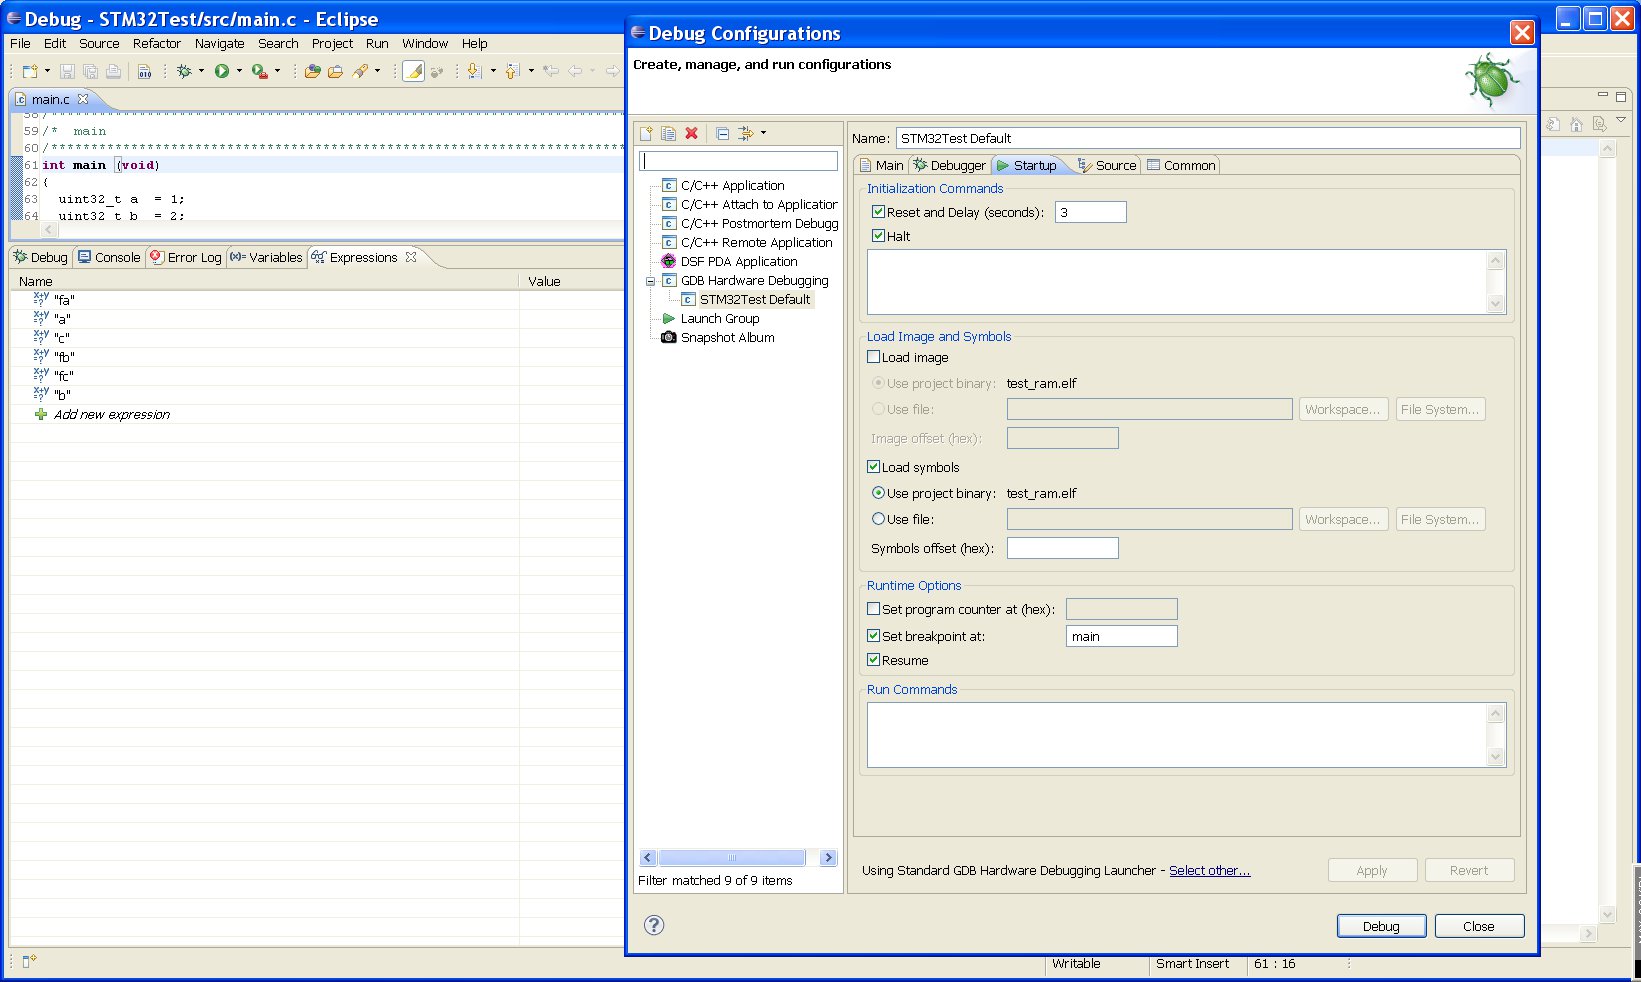Toggle Mark Occurrences highlighter icon
Screen dimensions: 1641x982
(413, 71)
